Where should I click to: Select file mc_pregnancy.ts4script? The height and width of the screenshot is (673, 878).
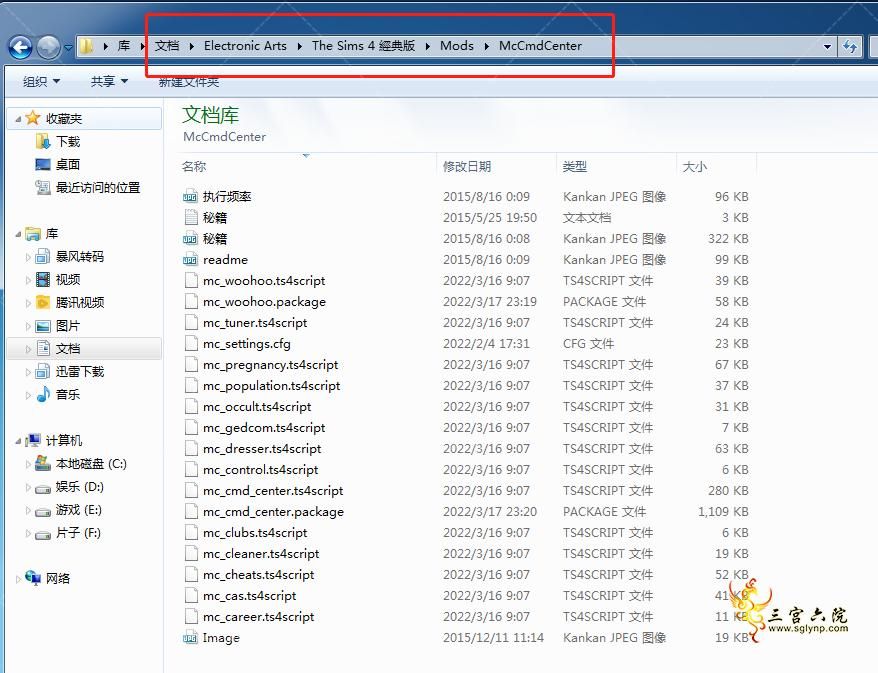[270, 364]
